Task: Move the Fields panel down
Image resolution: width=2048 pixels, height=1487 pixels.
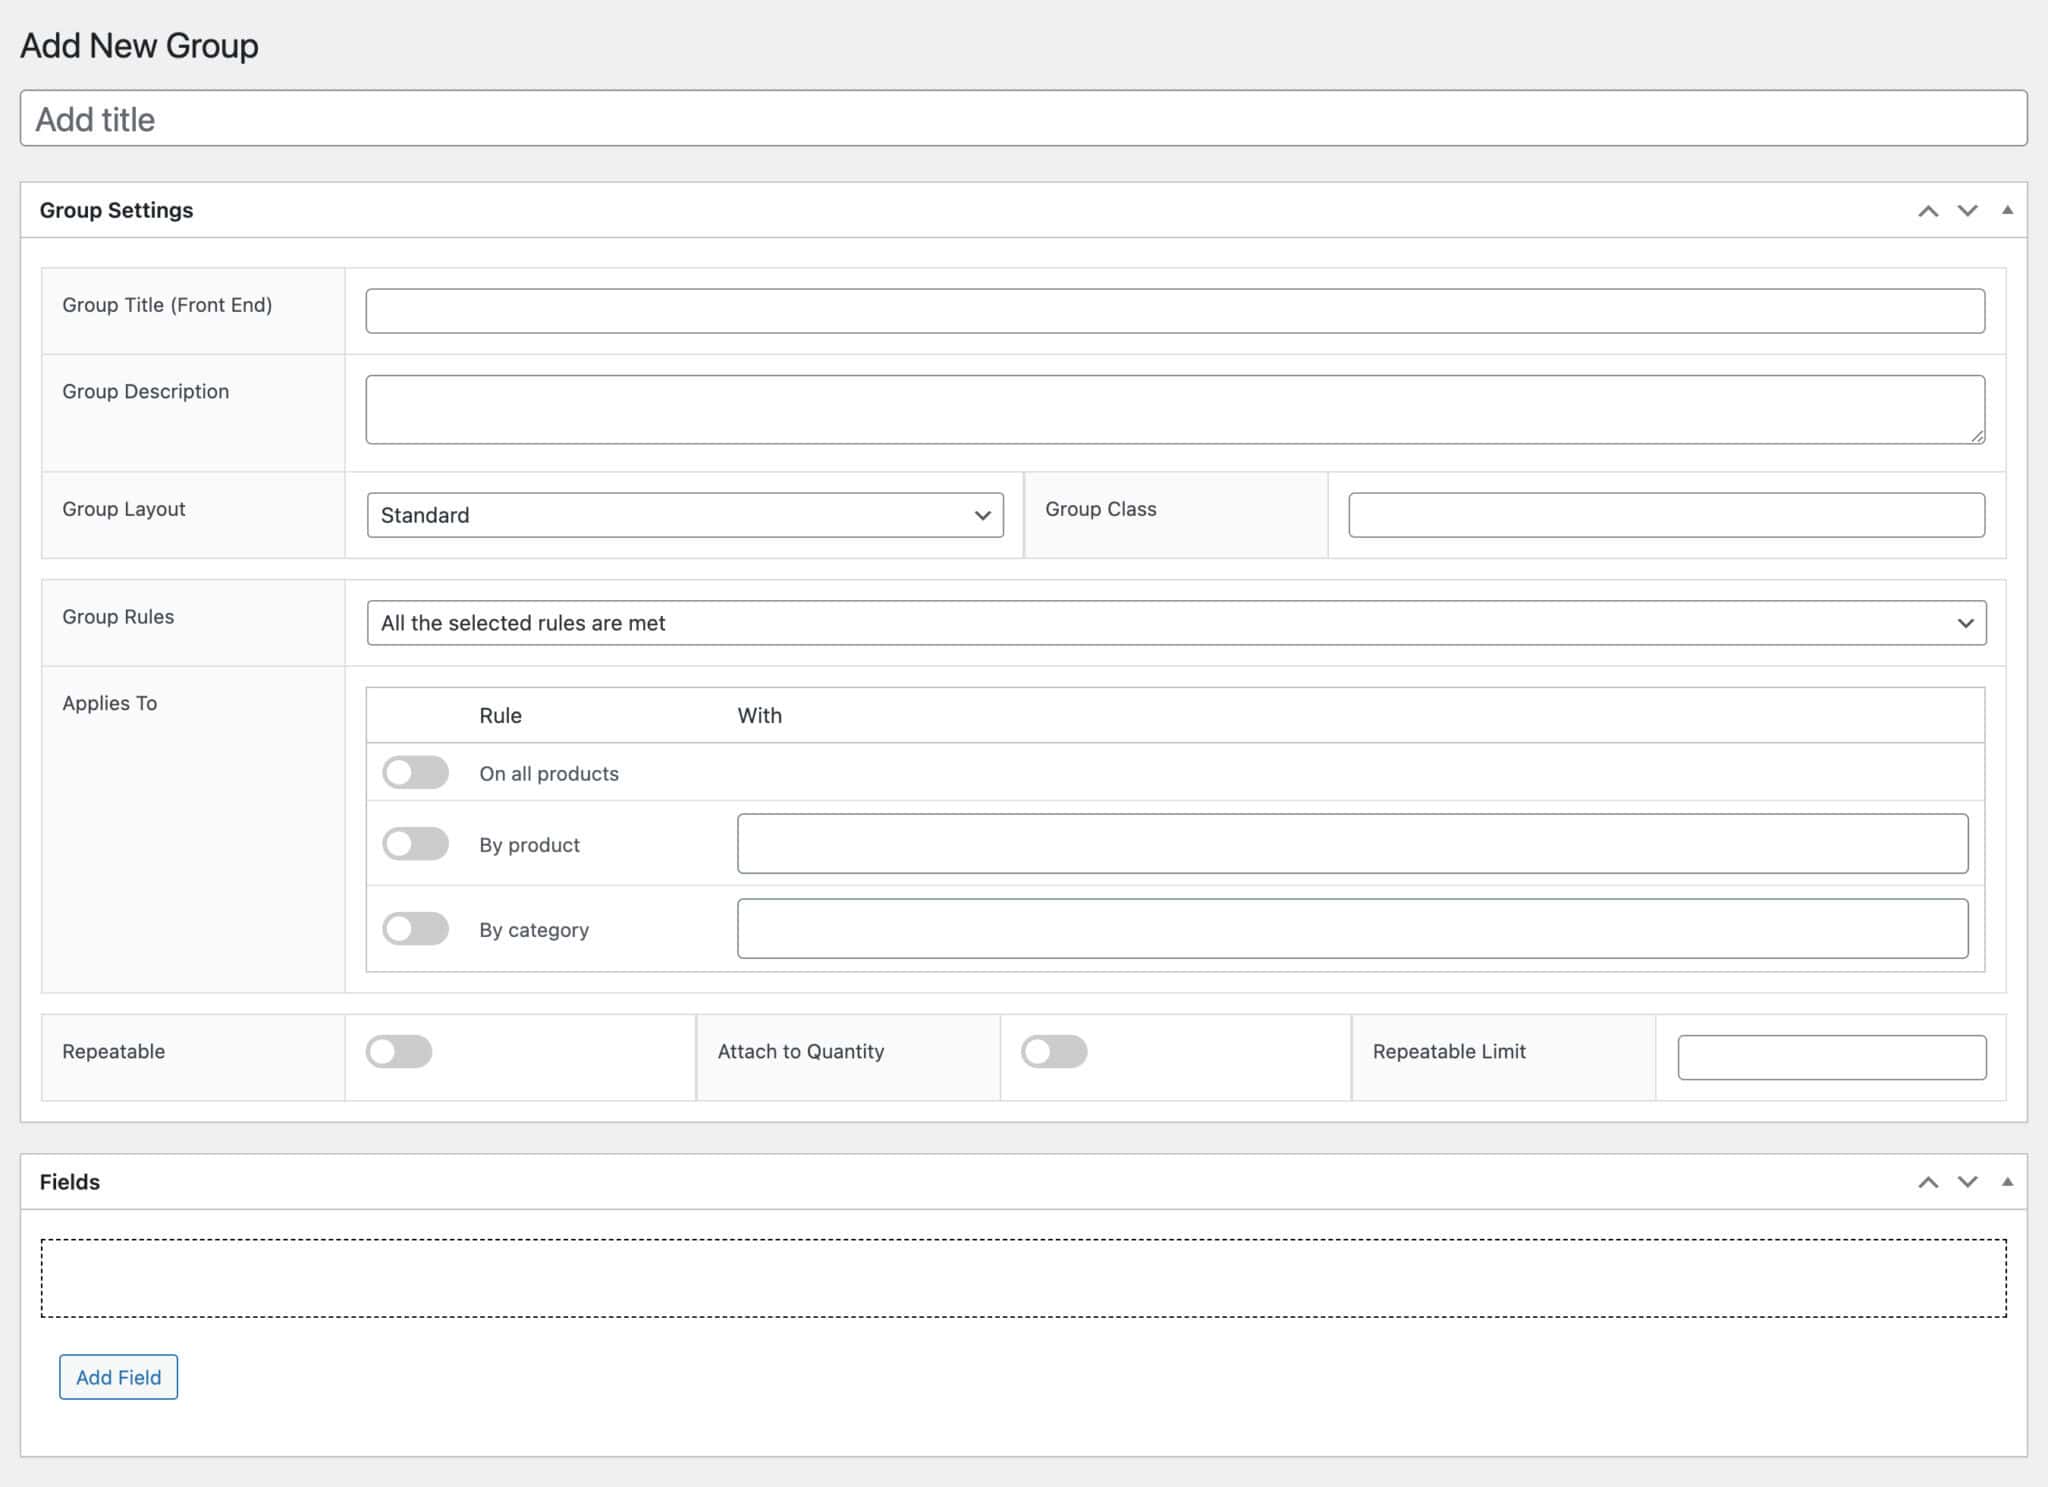Action: (x=1966, y=1181)
